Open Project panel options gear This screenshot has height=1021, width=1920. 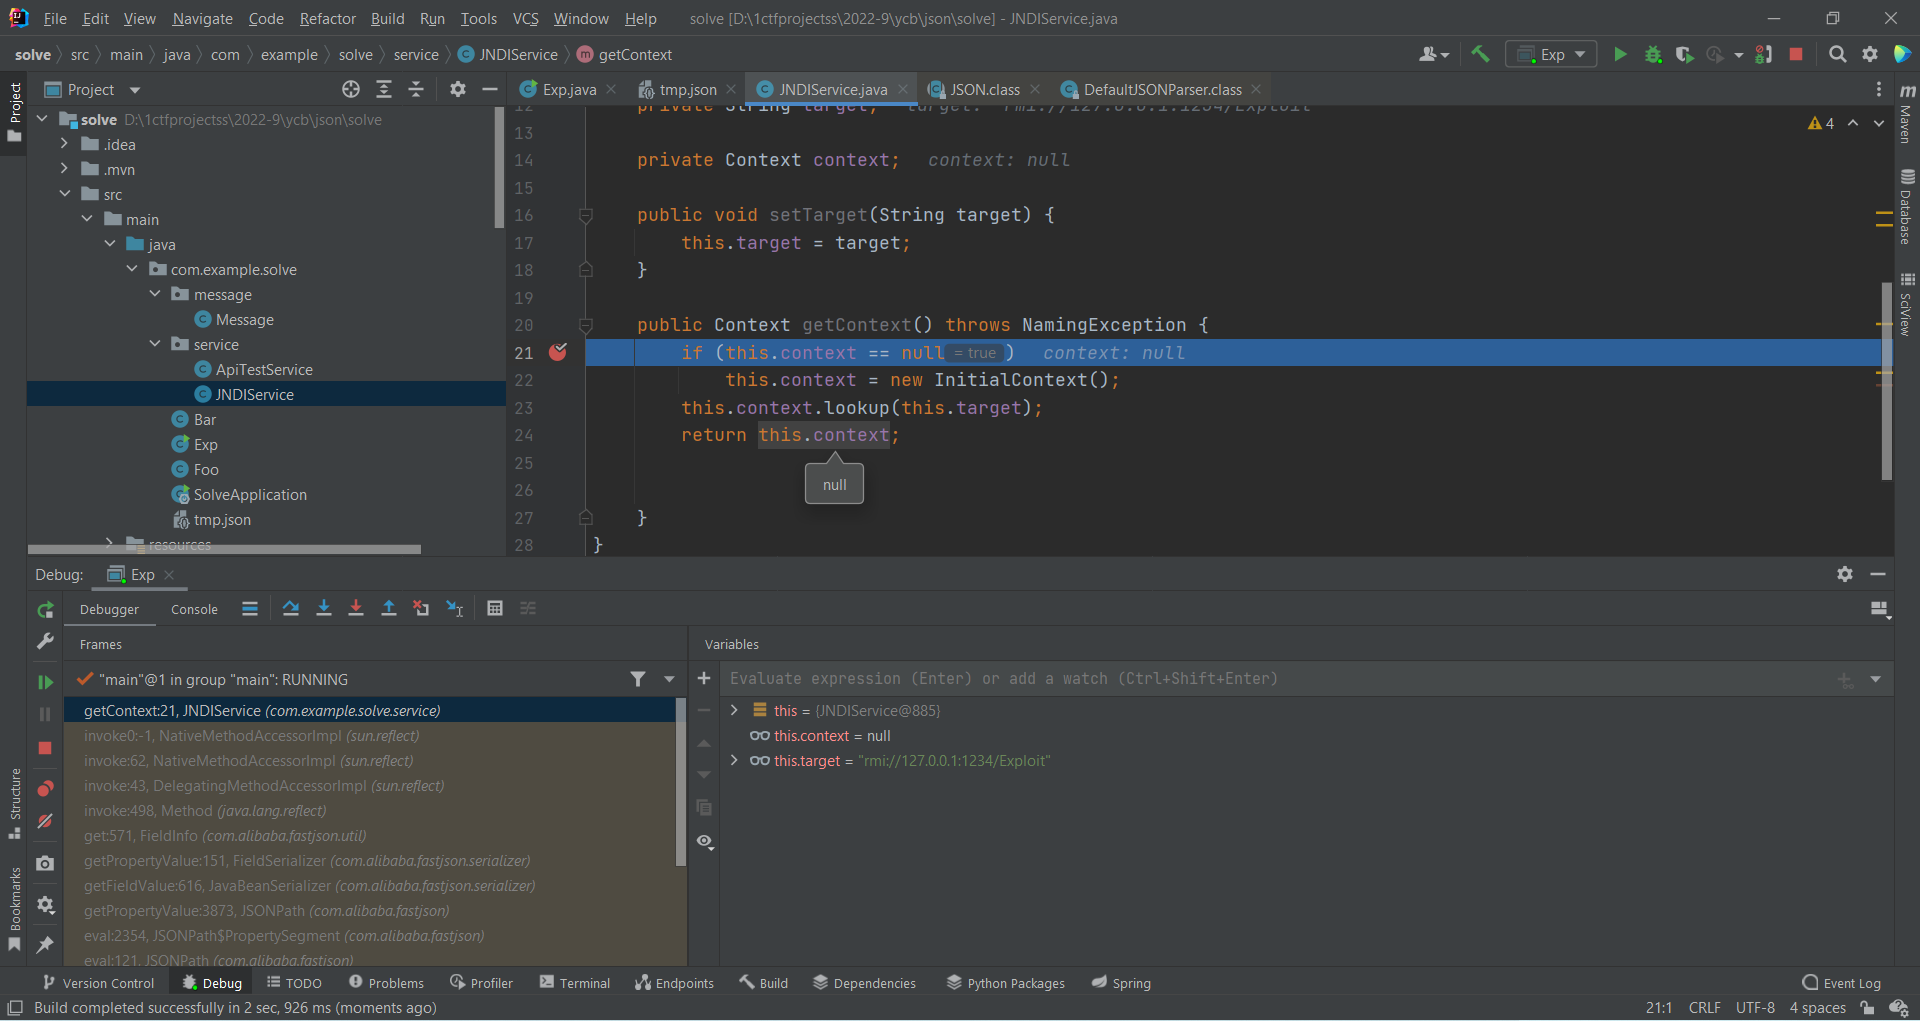tap(458, 89)
